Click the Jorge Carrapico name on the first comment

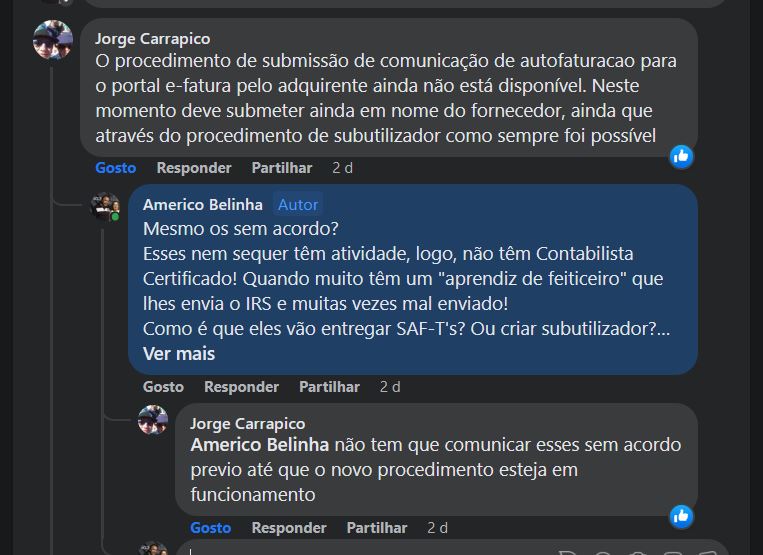[152, 38]
